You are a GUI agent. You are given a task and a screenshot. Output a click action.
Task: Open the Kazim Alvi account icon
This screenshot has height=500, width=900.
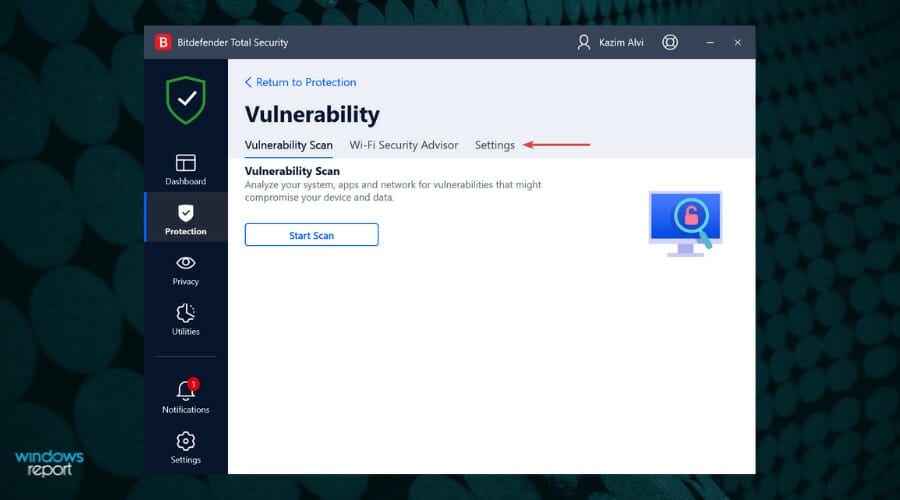pos(584,42)
